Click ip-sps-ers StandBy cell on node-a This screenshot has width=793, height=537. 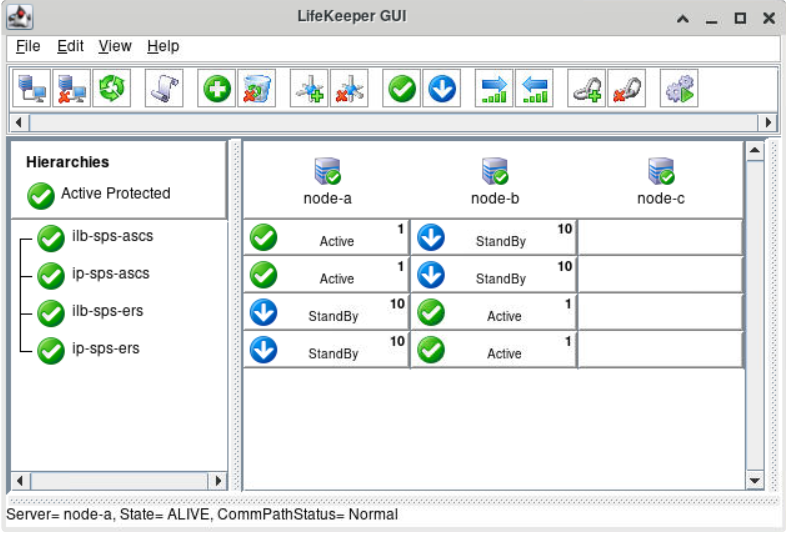point(326,349)
